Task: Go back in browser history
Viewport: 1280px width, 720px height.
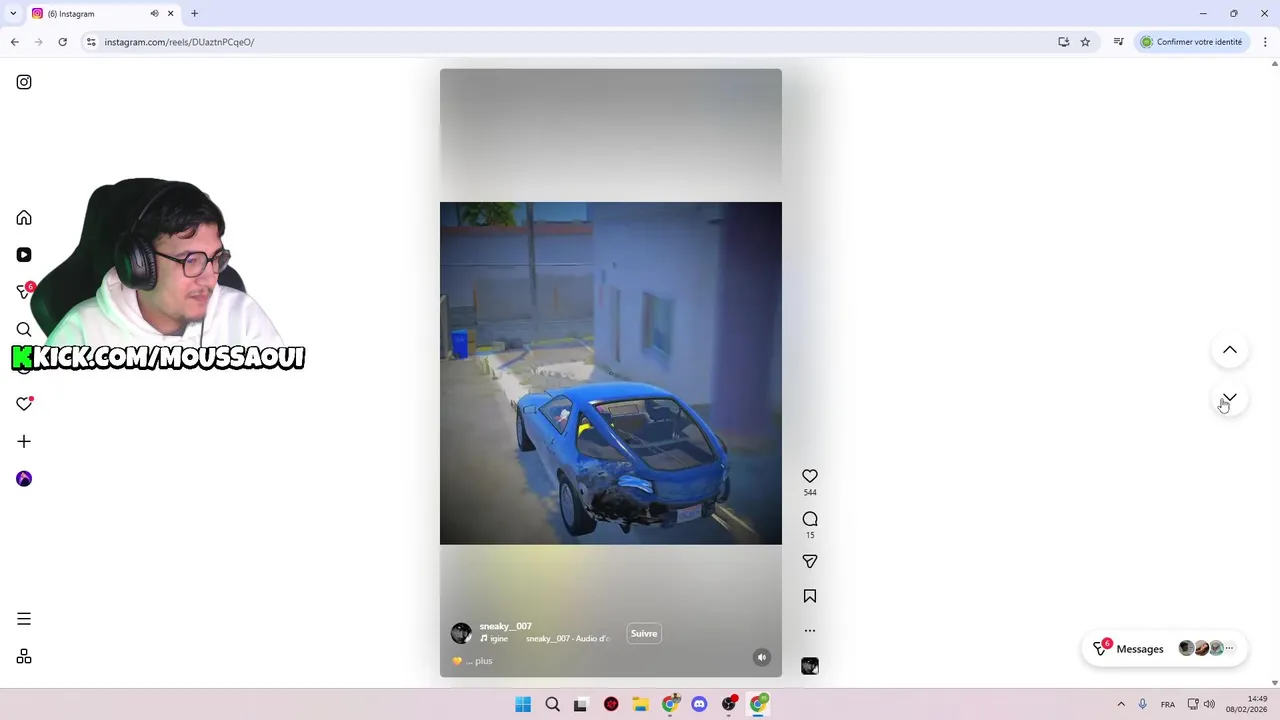Action: (x=15, y=42)
